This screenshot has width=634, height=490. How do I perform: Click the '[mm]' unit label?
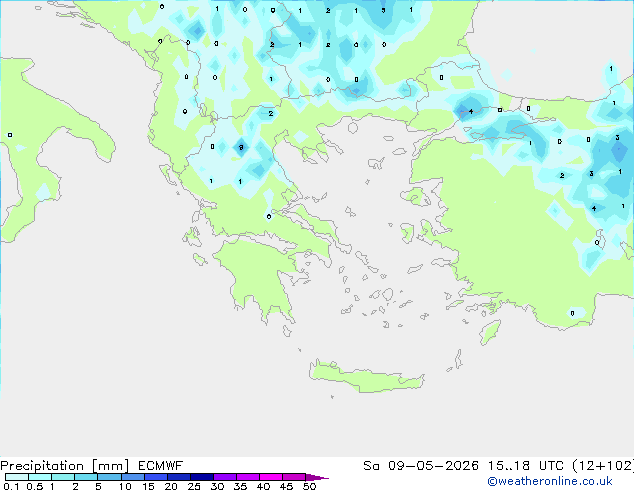tap(110, 466)
